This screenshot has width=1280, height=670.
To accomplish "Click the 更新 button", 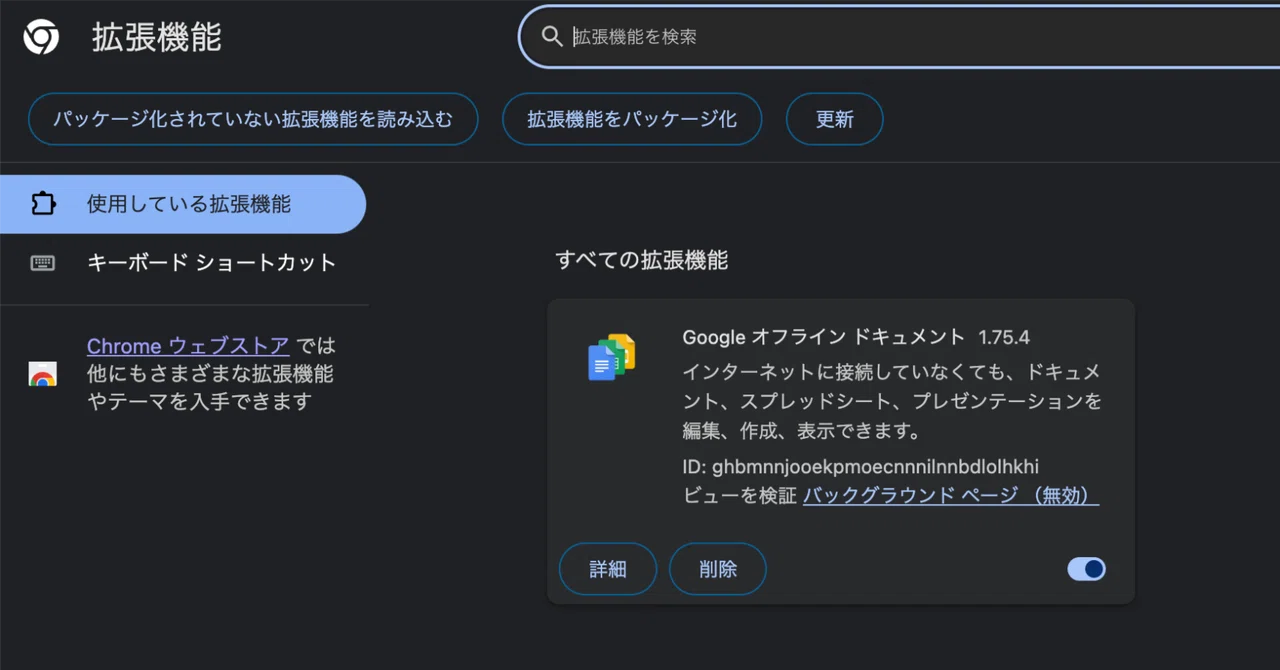I will (835, 119).
